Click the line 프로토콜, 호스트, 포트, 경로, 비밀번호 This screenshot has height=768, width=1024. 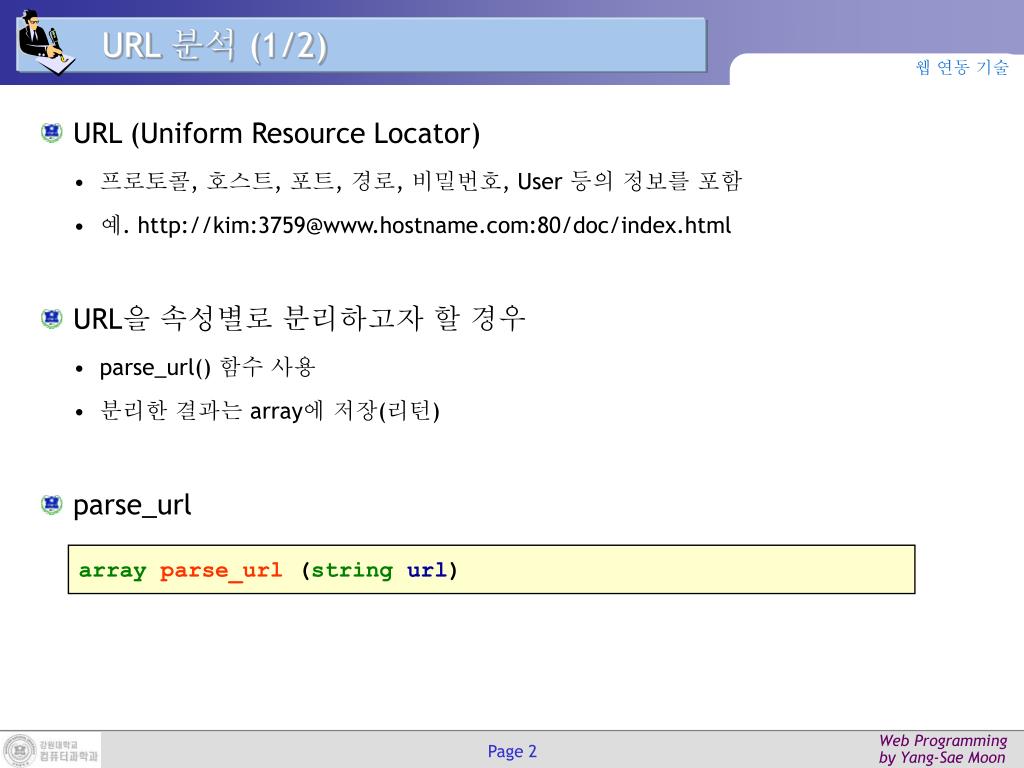click(421, 181)
